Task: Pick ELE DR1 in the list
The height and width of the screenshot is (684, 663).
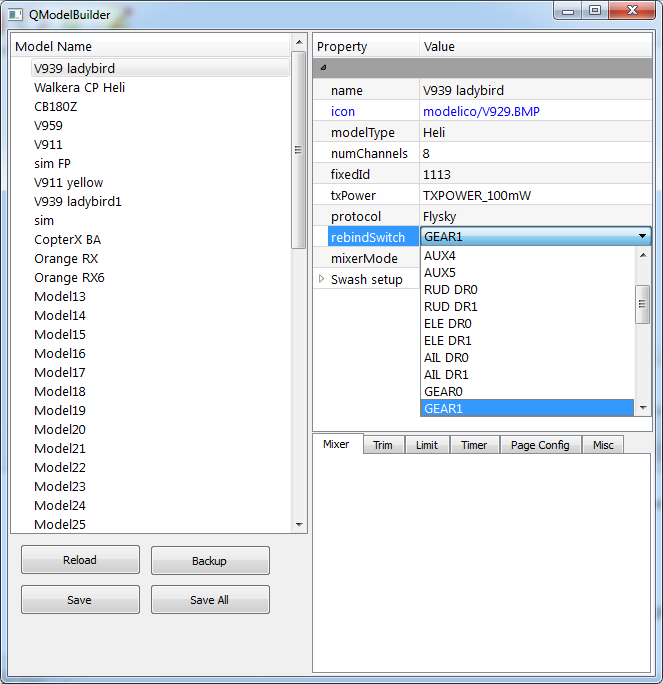Action: coord(527,341)
